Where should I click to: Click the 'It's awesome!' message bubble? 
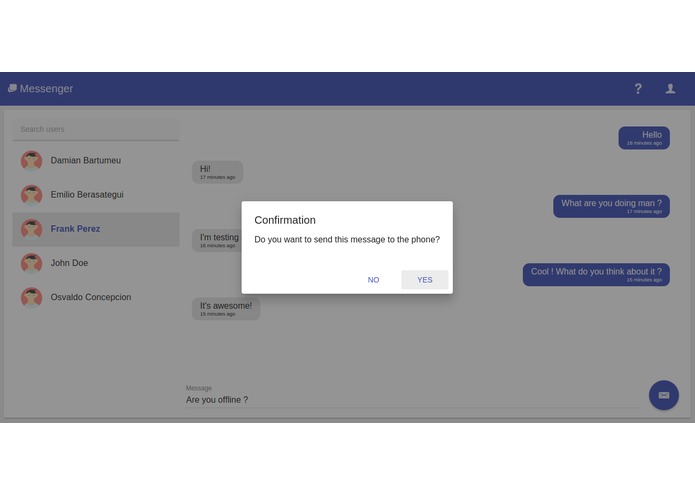(226, 308)
